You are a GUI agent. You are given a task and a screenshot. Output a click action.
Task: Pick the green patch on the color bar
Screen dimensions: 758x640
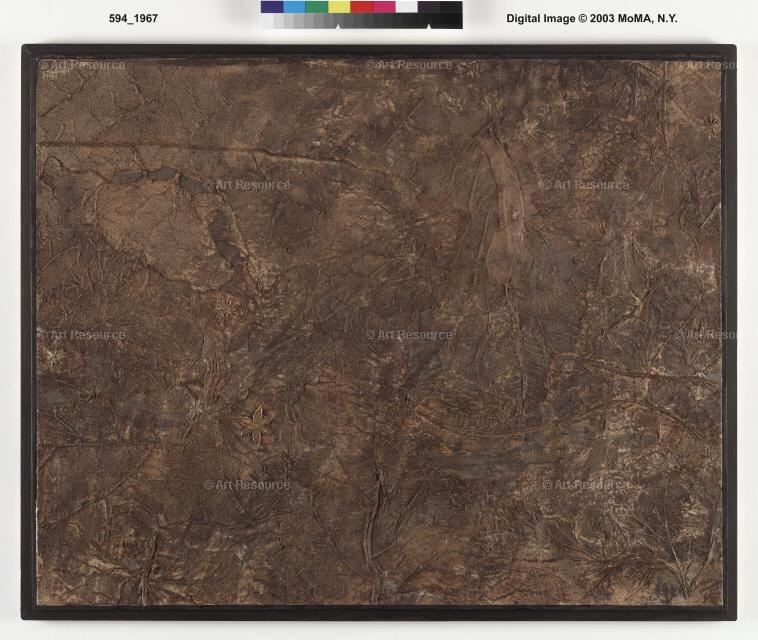point(317,7)
